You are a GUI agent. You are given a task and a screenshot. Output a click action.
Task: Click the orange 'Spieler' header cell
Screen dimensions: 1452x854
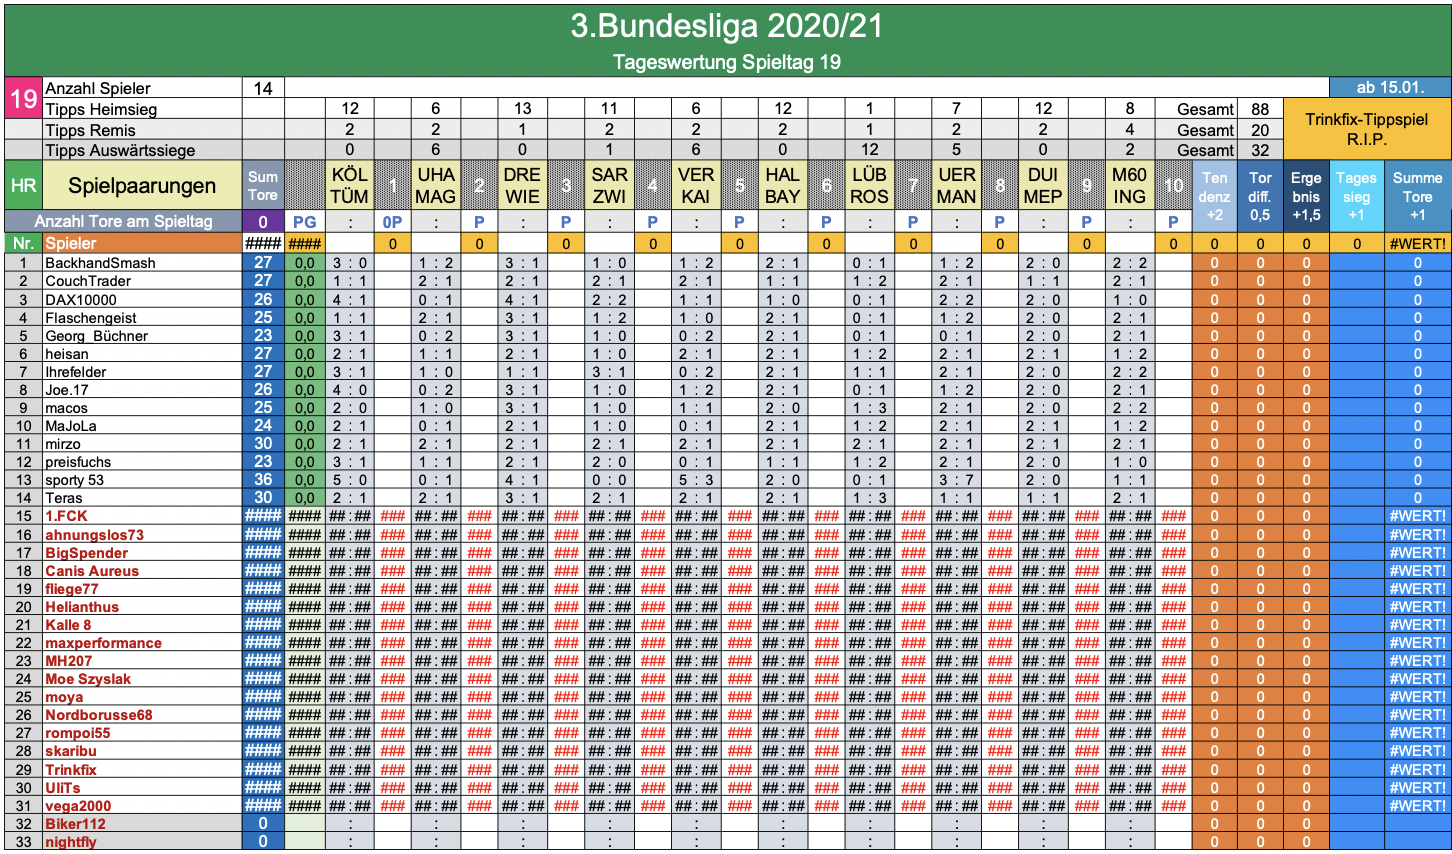(142, 243)
